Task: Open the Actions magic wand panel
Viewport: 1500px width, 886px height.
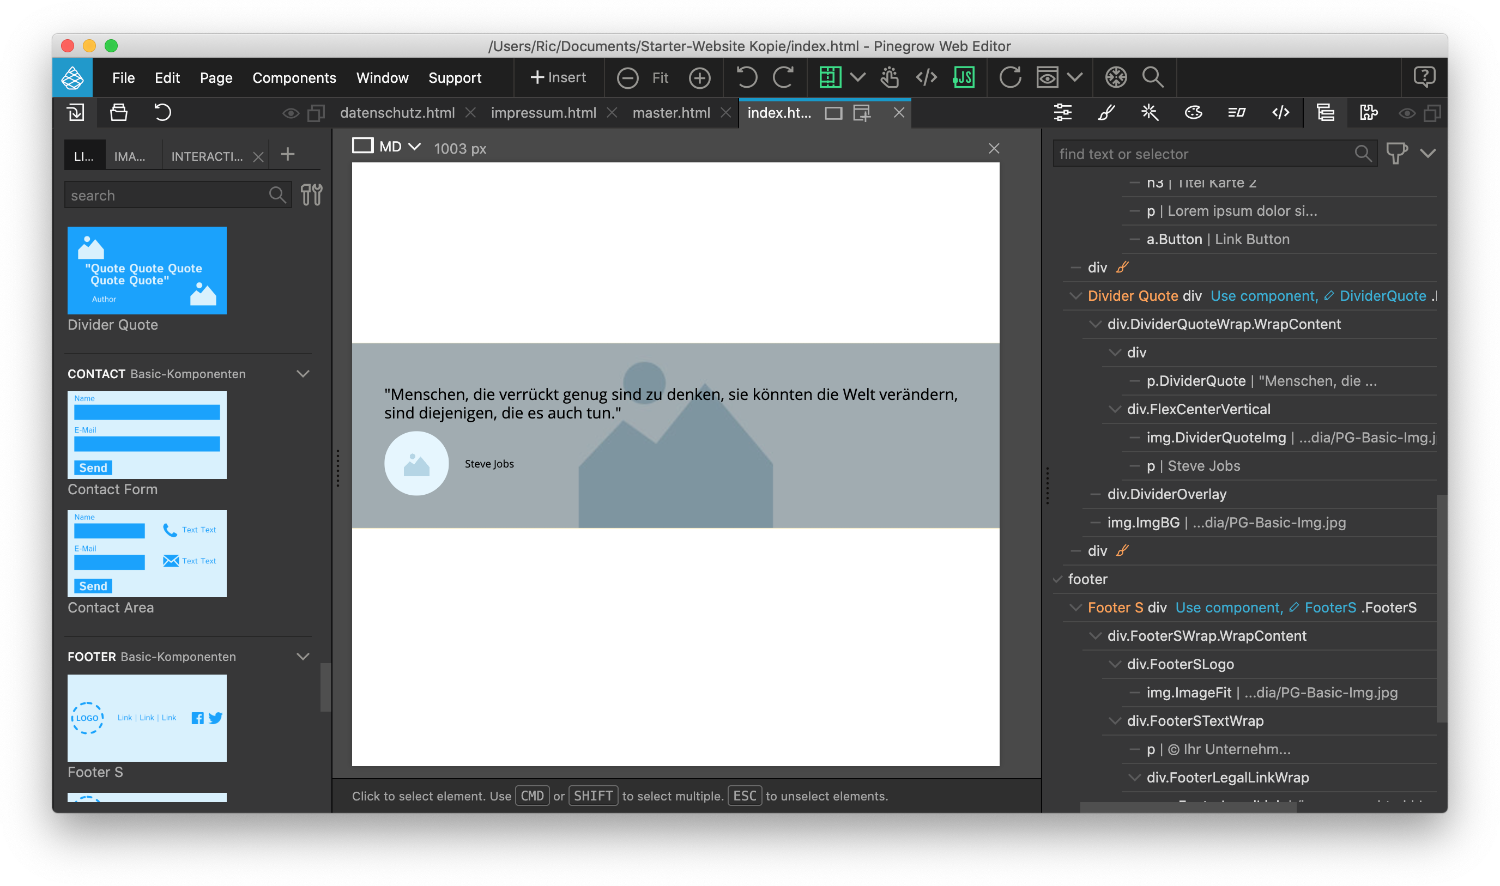Action: [x=1150, y=112]
